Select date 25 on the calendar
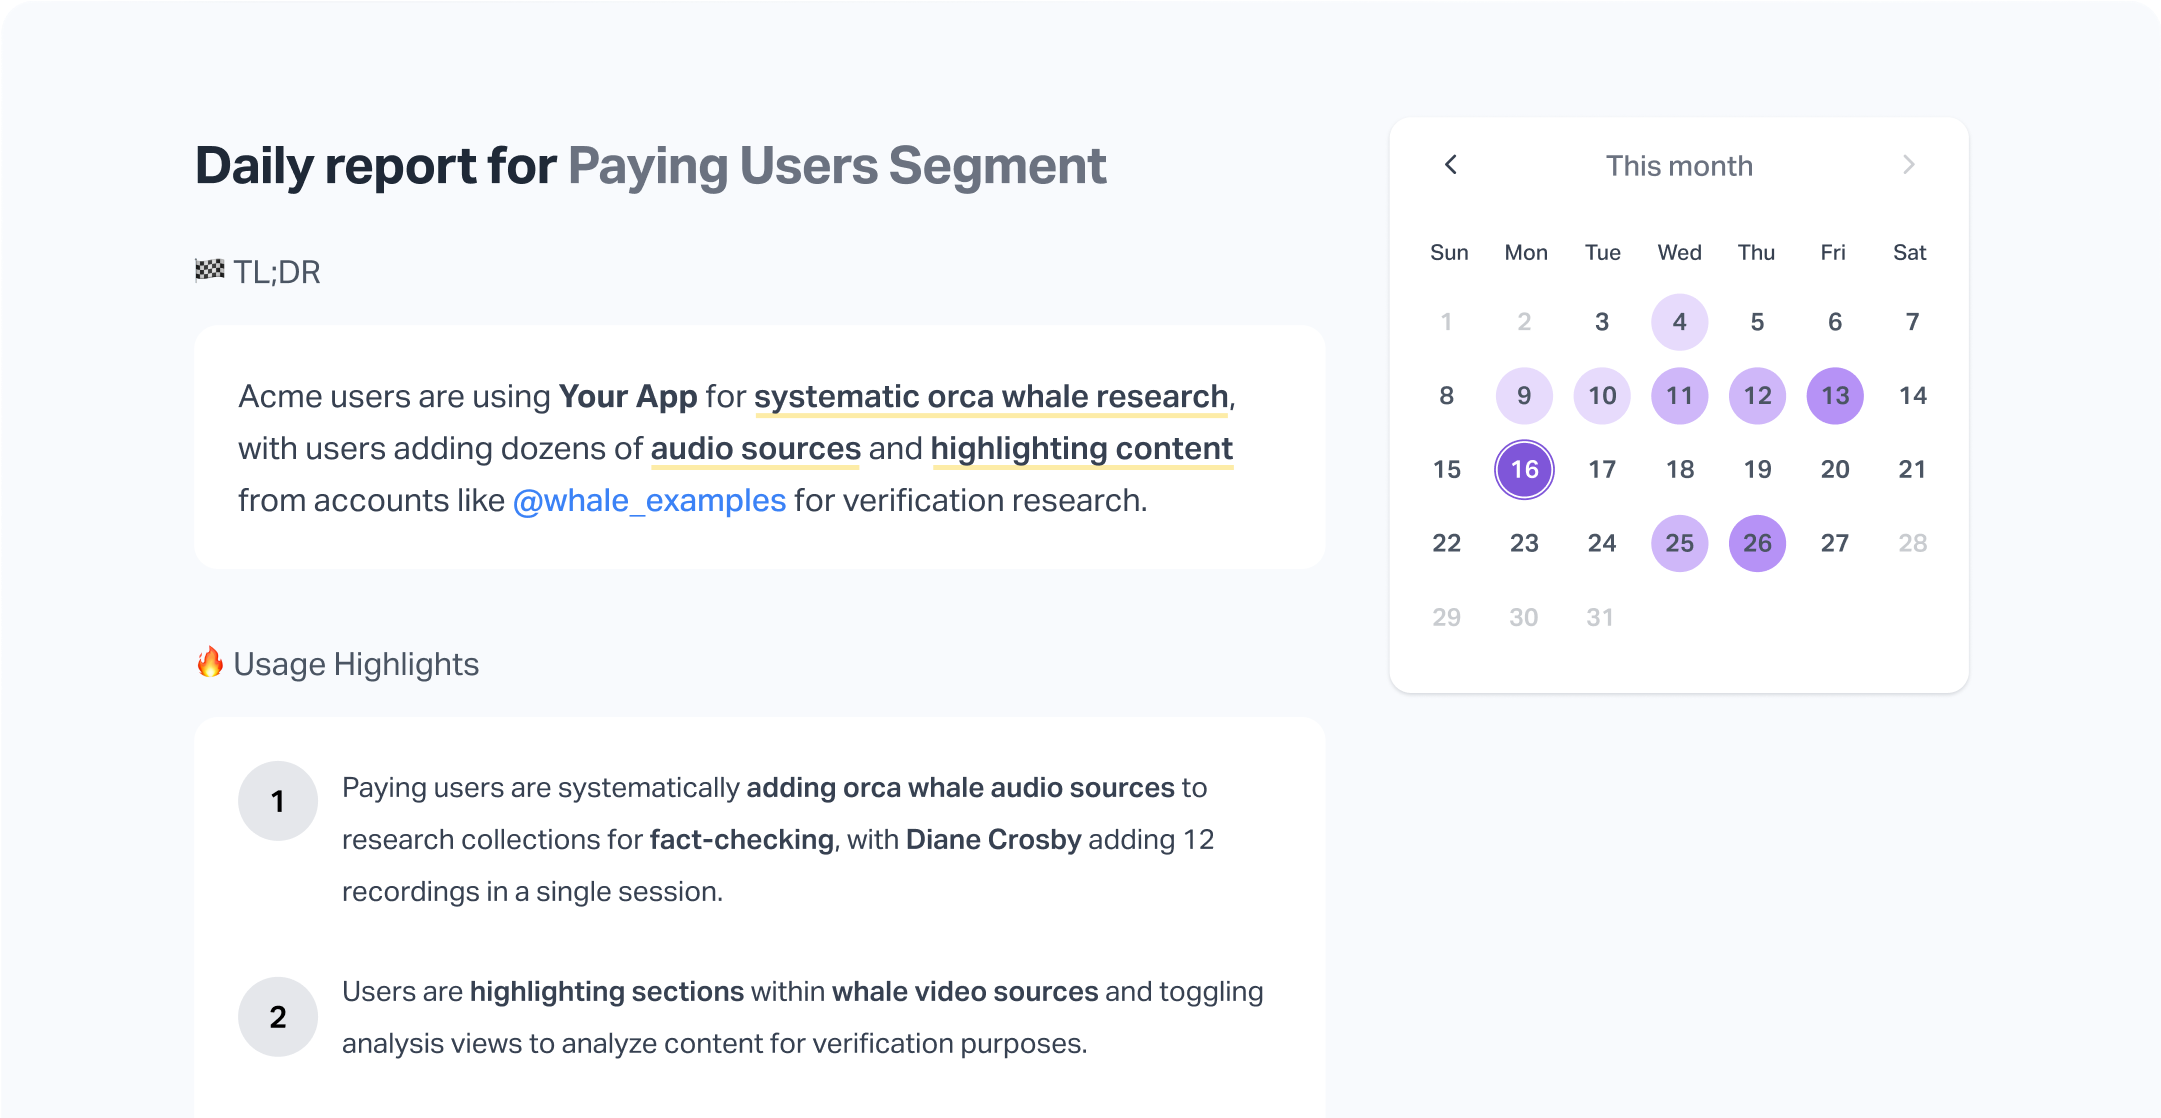This screenshot has width=2161, height=1118. pyautogui.click(x=1679, y=542)
